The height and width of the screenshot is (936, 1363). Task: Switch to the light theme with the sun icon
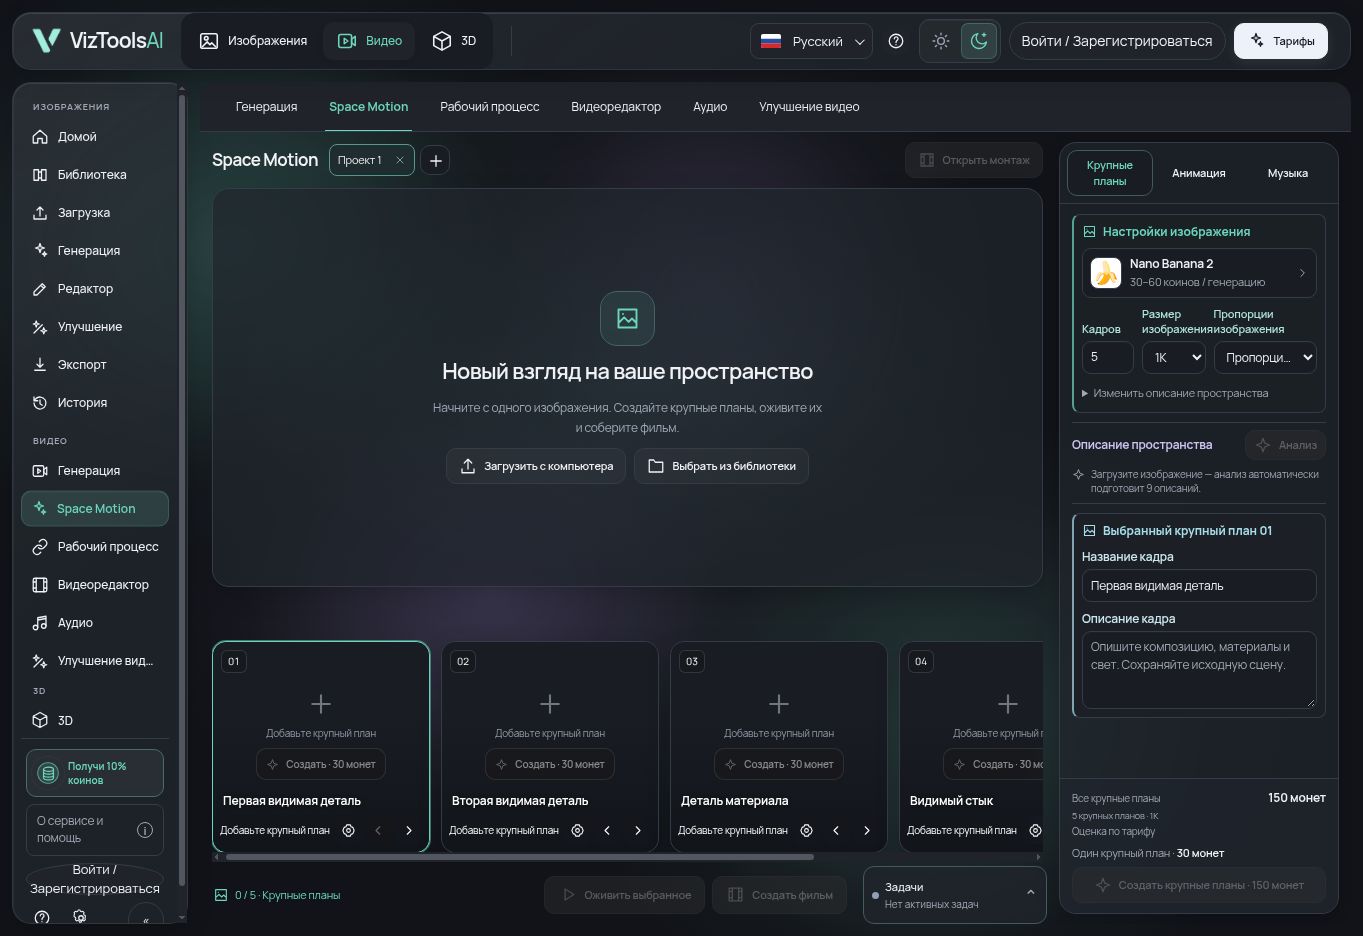pos(941,41)
